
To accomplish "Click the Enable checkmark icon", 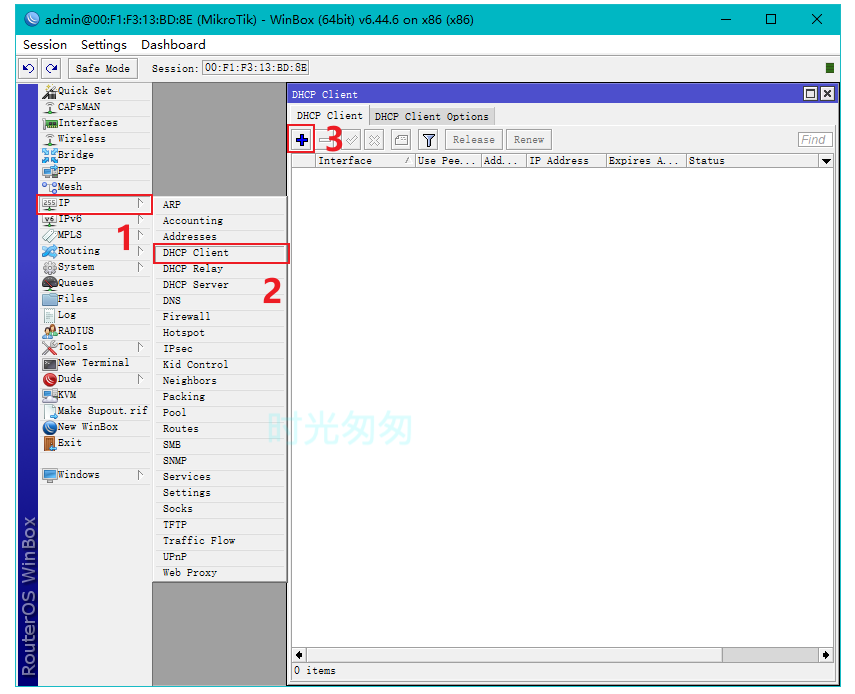I will 352,140.
